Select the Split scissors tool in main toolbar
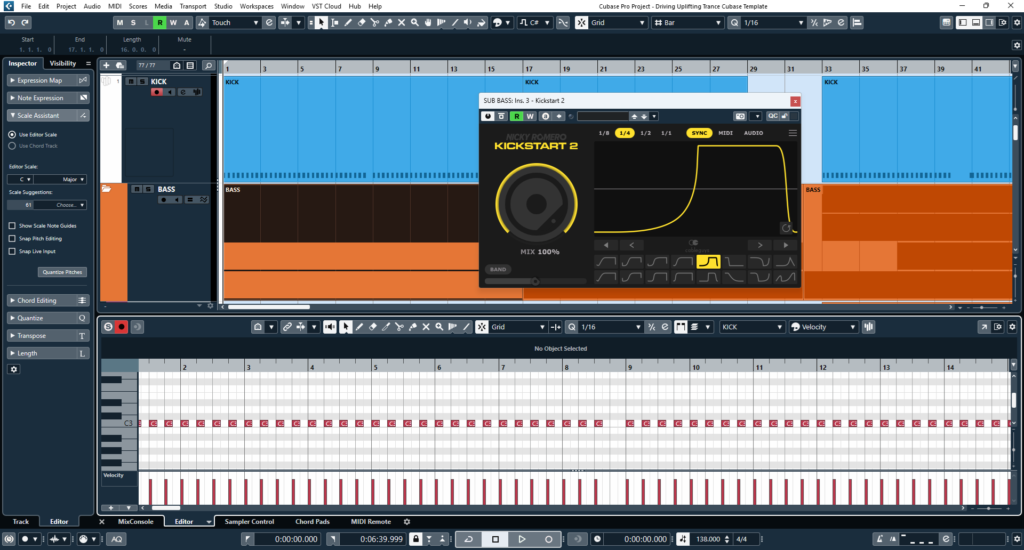 [375, 23]
